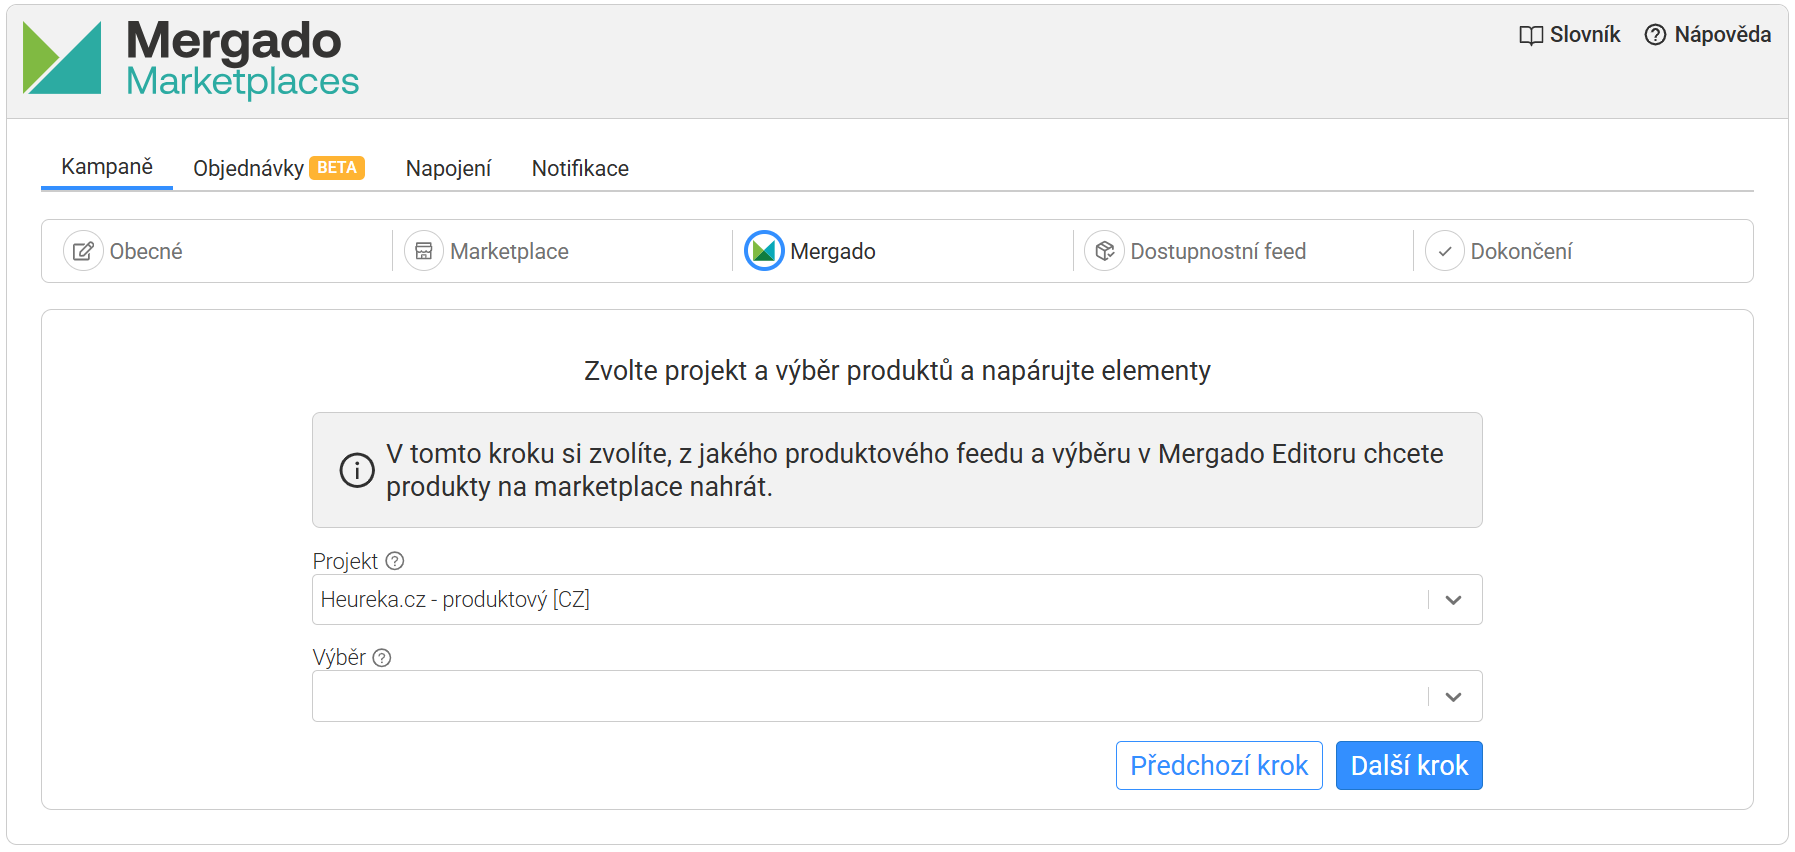Click the Předchozí krok button
This screenshot has height=852, width=1795.
point(1219,766)
